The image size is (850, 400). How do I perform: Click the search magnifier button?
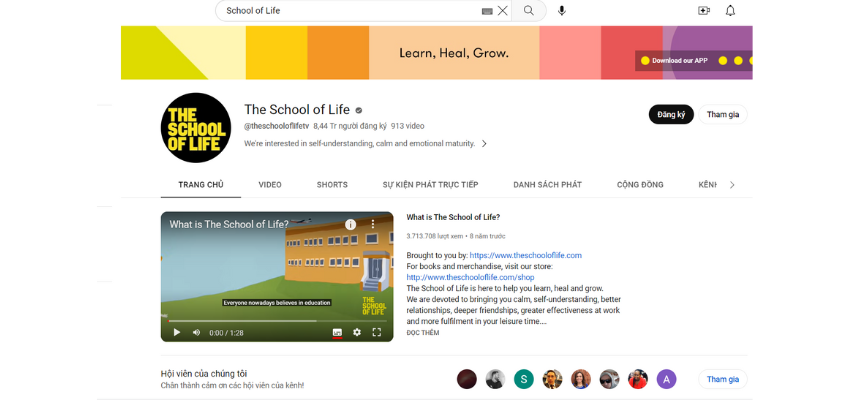[529, 10]
